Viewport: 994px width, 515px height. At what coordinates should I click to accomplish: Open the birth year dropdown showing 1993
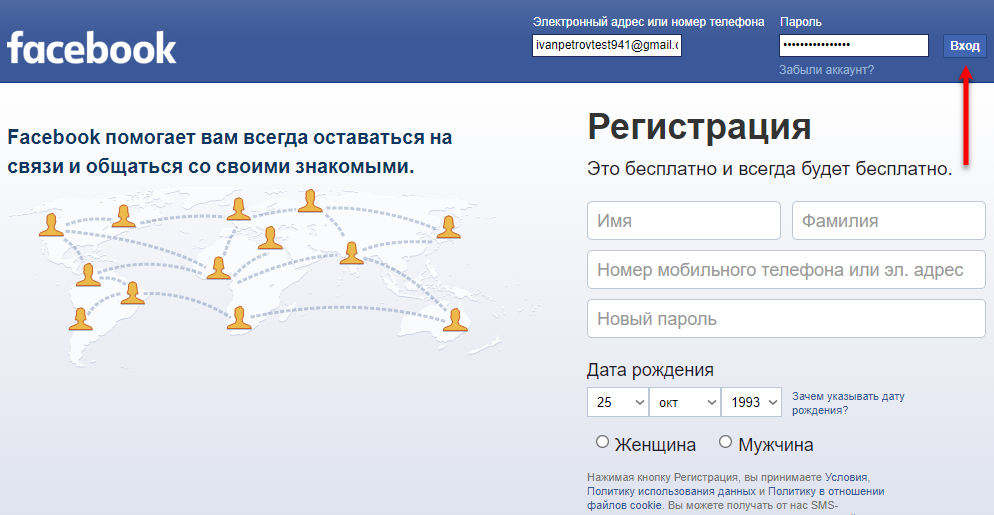(x=751, y=402)
